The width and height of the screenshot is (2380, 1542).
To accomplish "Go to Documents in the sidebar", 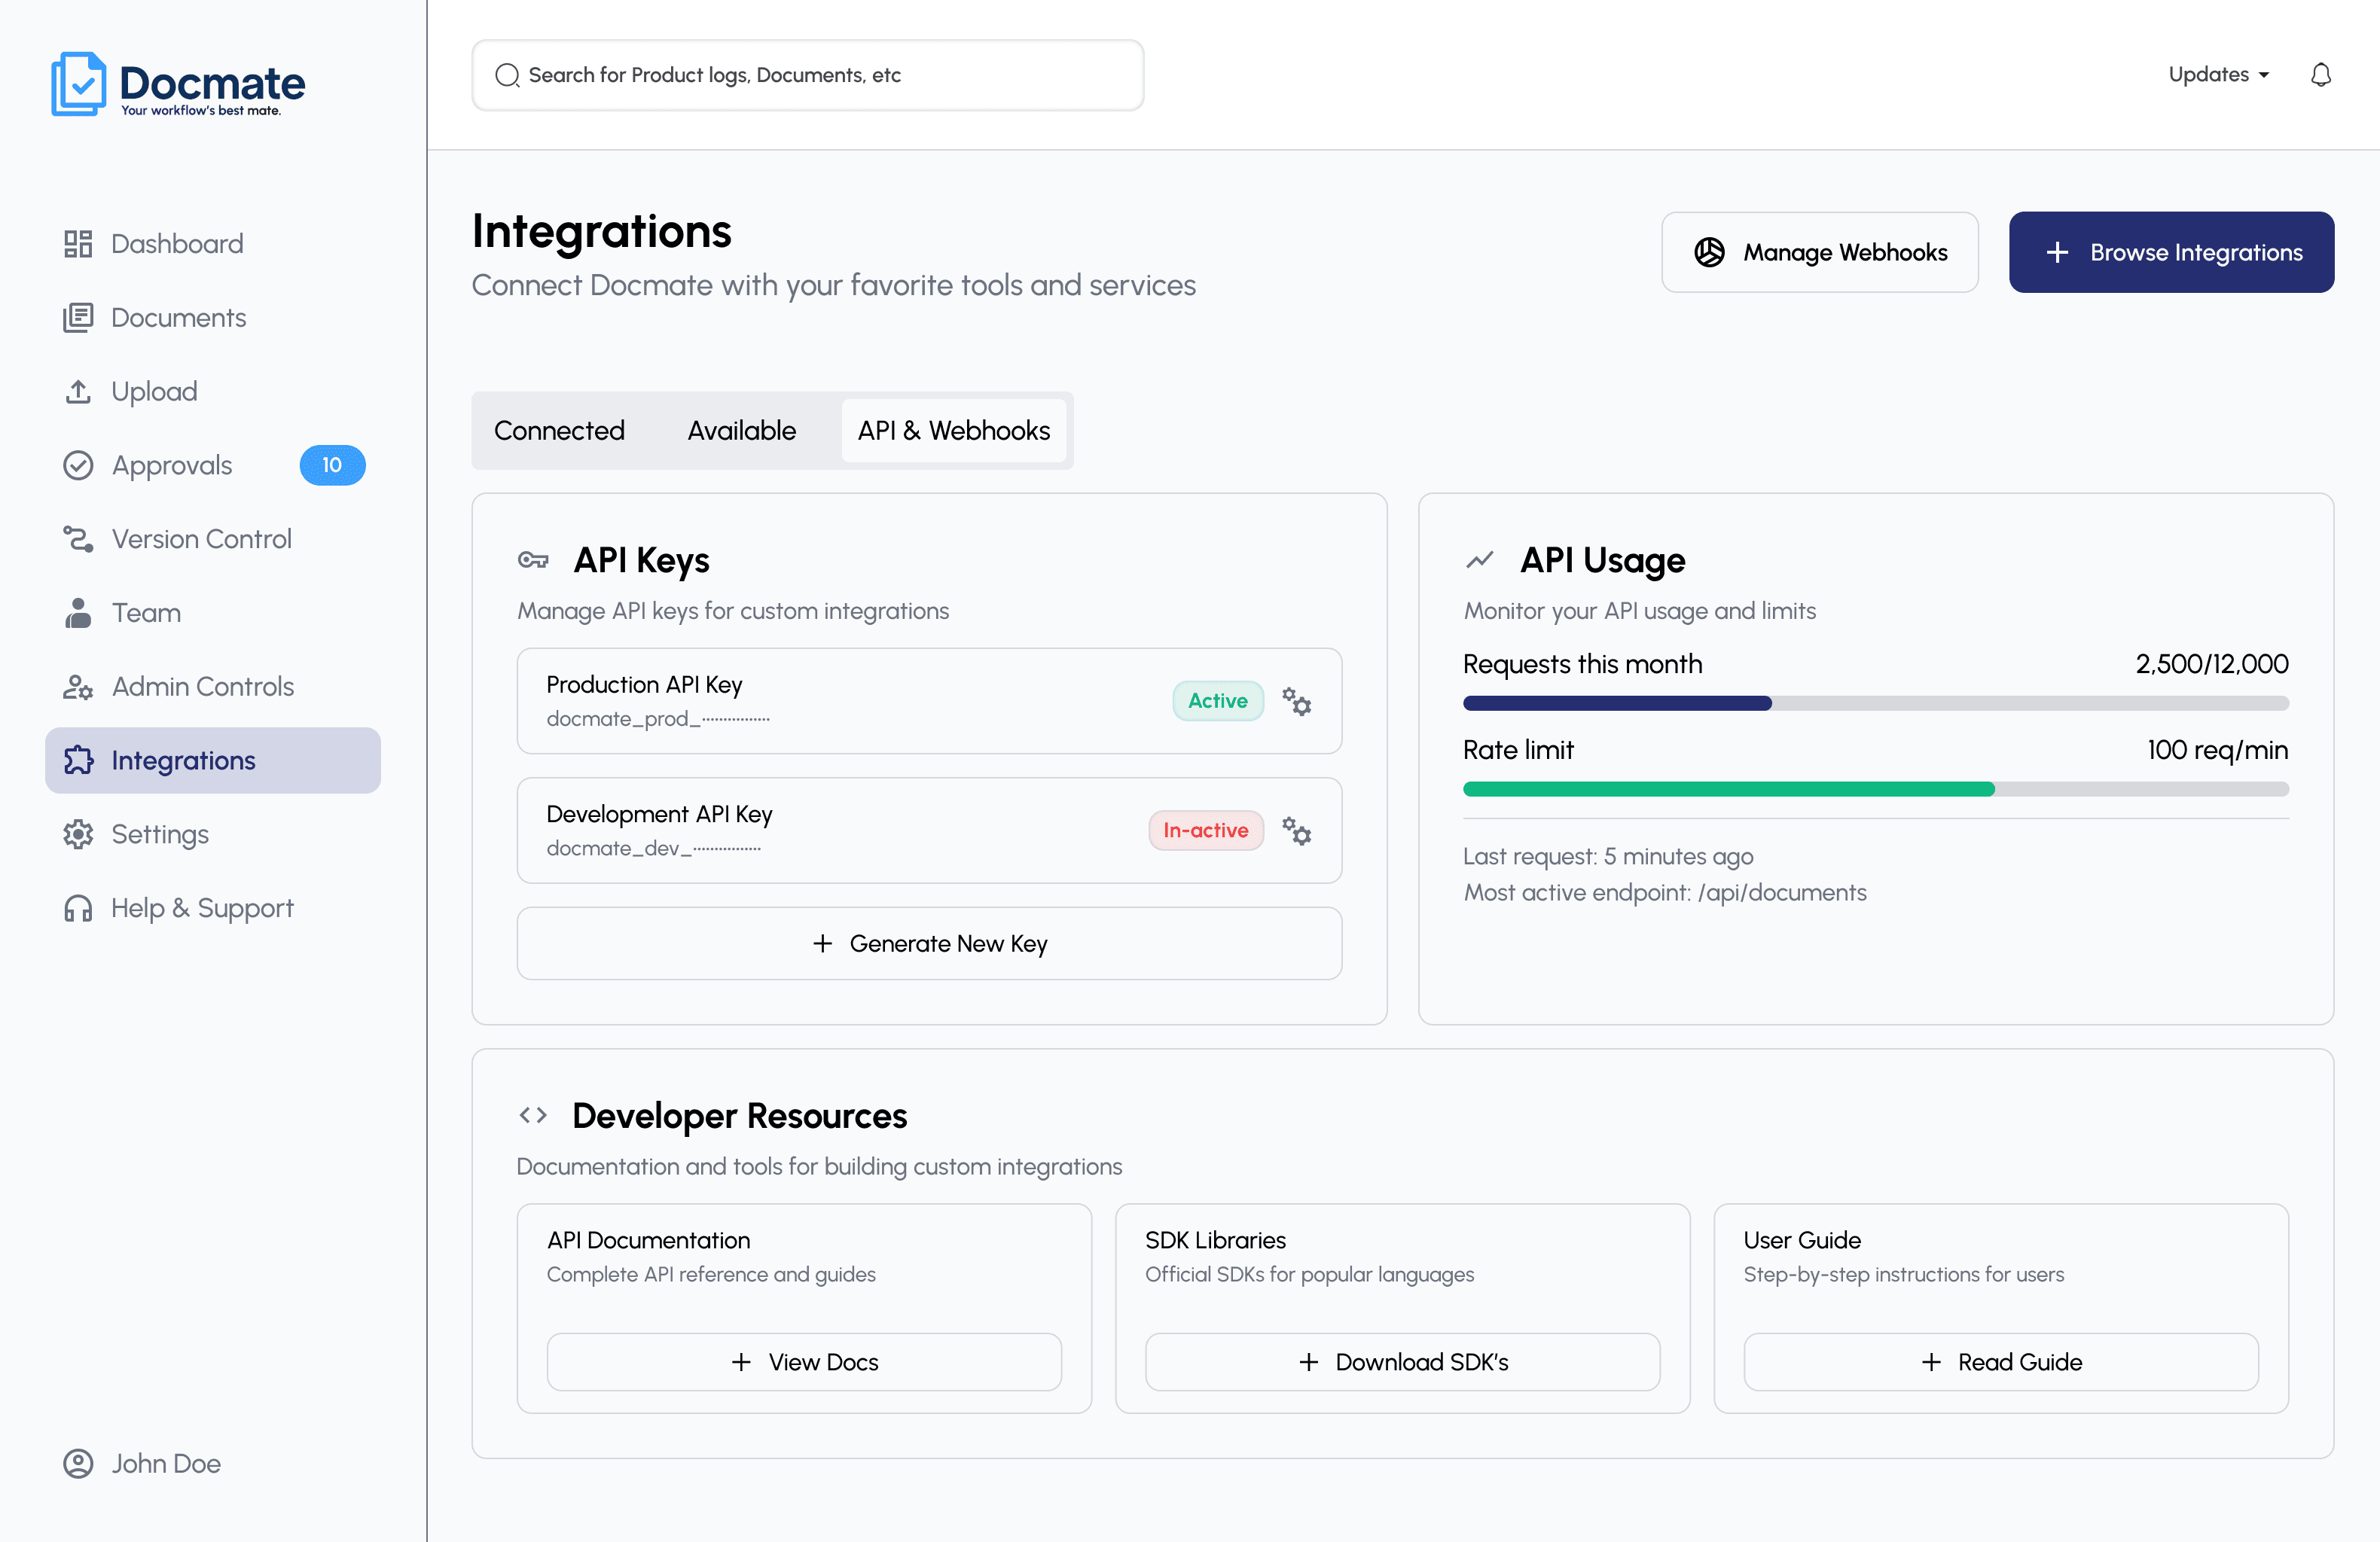I will click(213, 318).
